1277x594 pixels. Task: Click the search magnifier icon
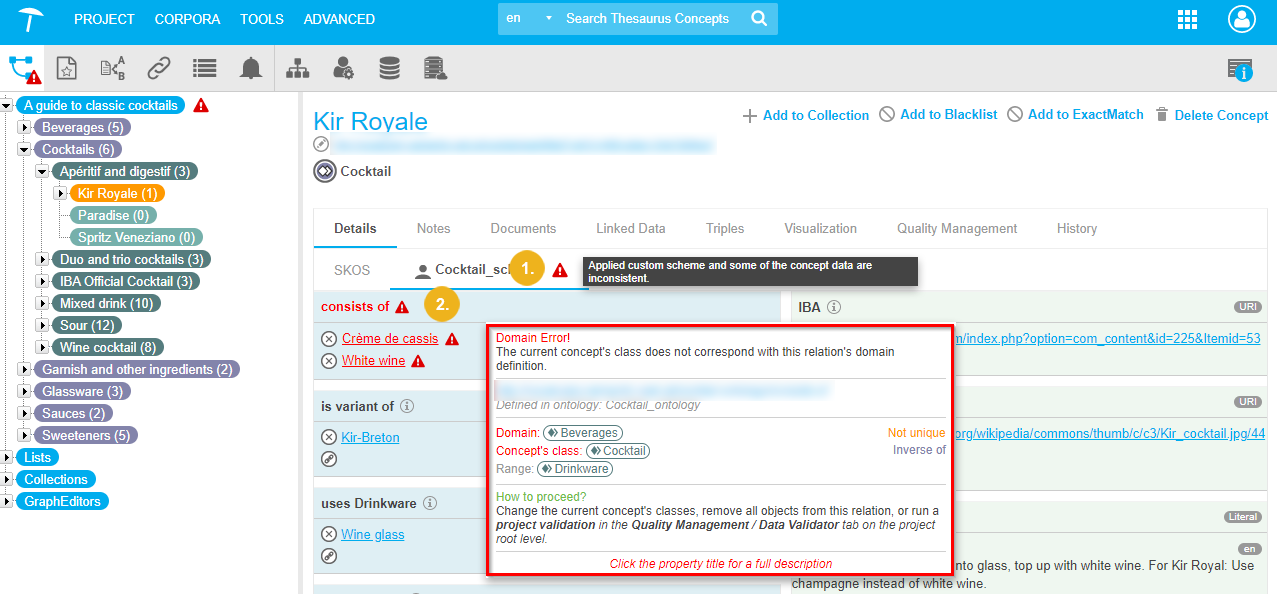[x=759, y=19]
